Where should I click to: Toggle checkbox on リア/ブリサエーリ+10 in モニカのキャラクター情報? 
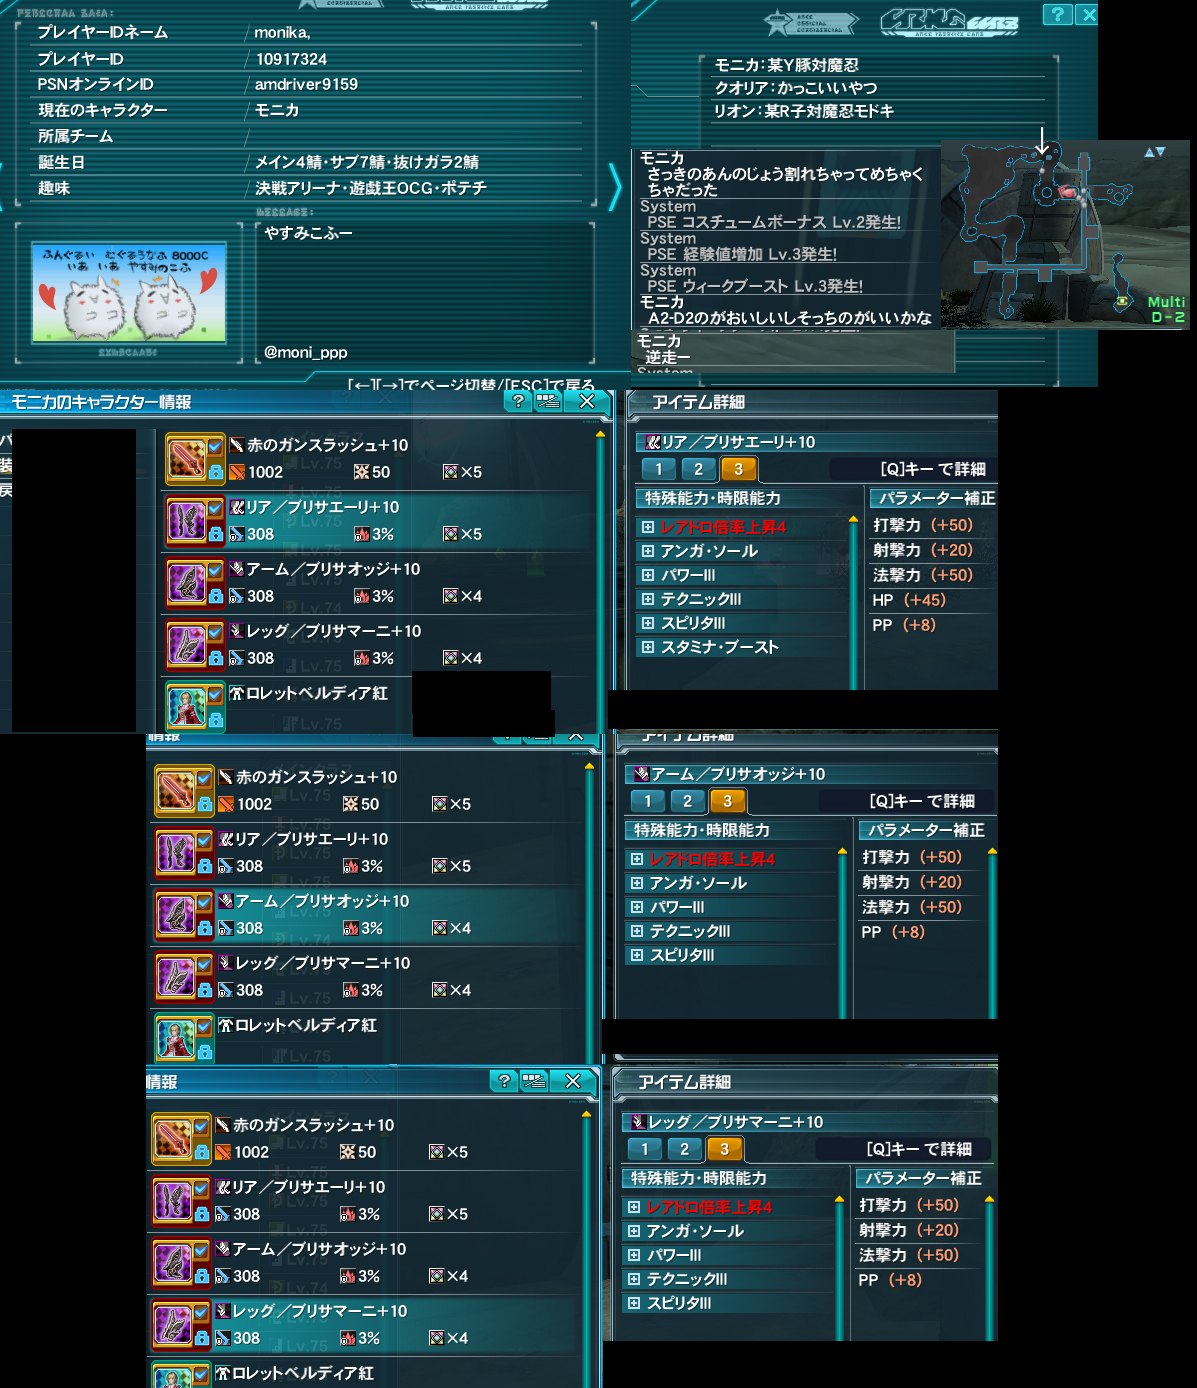216,508
